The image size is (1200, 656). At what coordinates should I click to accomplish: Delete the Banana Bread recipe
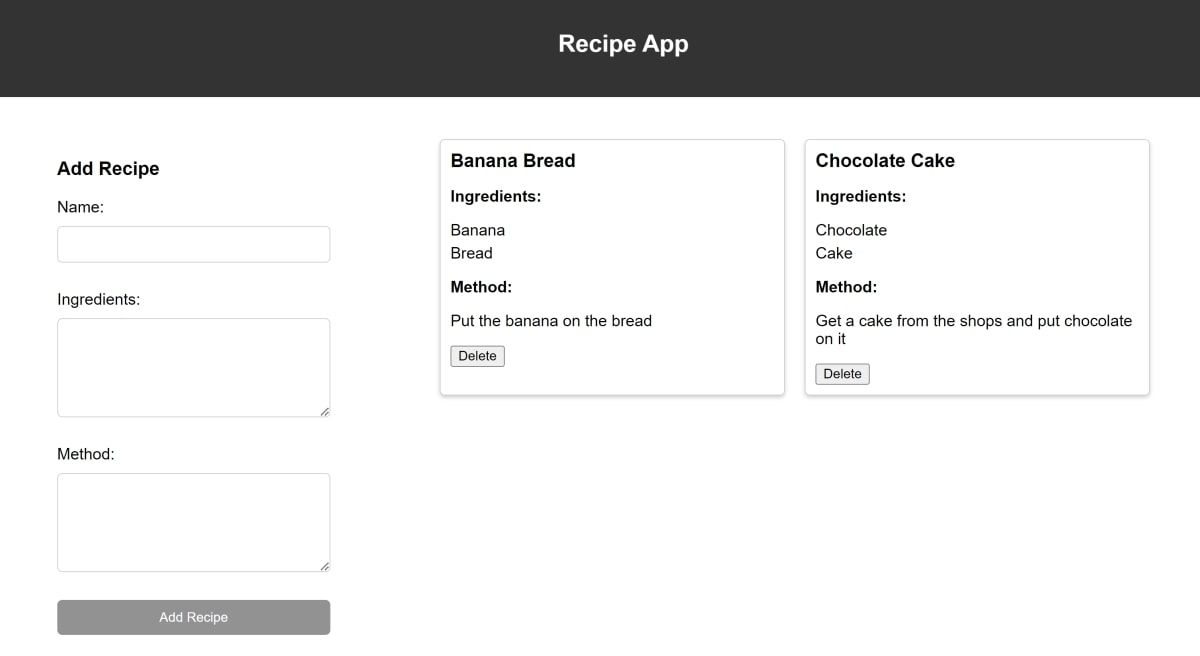[477, 356]
